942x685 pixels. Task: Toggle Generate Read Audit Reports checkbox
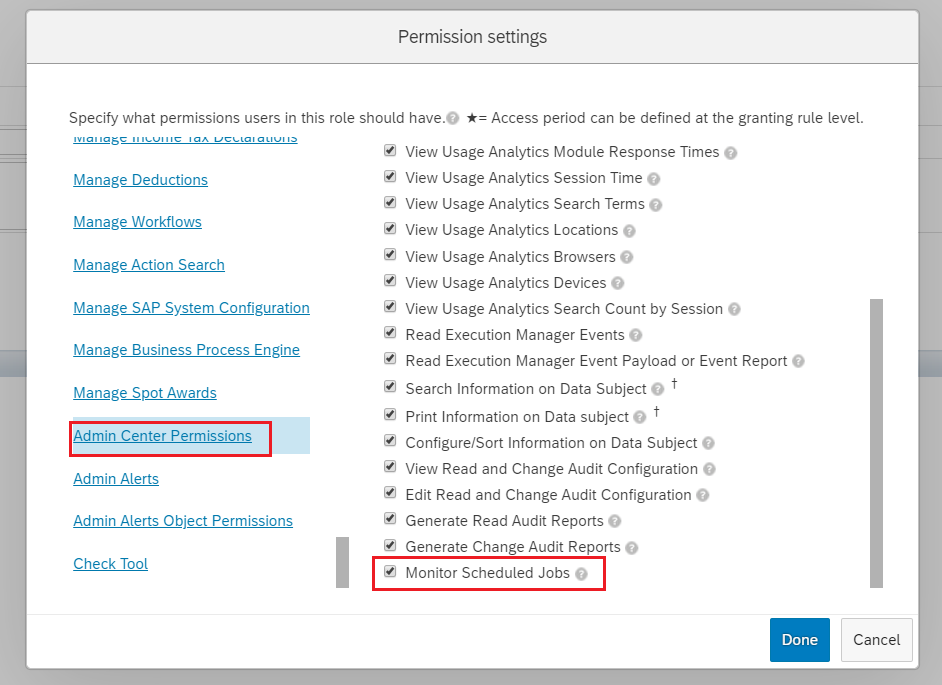390,519
